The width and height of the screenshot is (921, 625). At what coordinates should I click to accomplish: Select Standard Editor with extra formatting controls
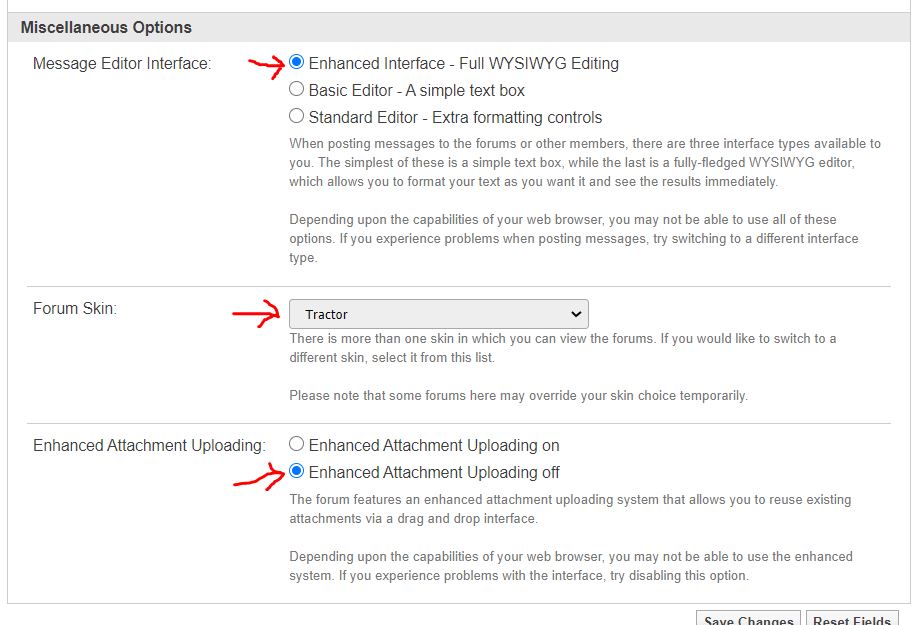coord(296,117)
